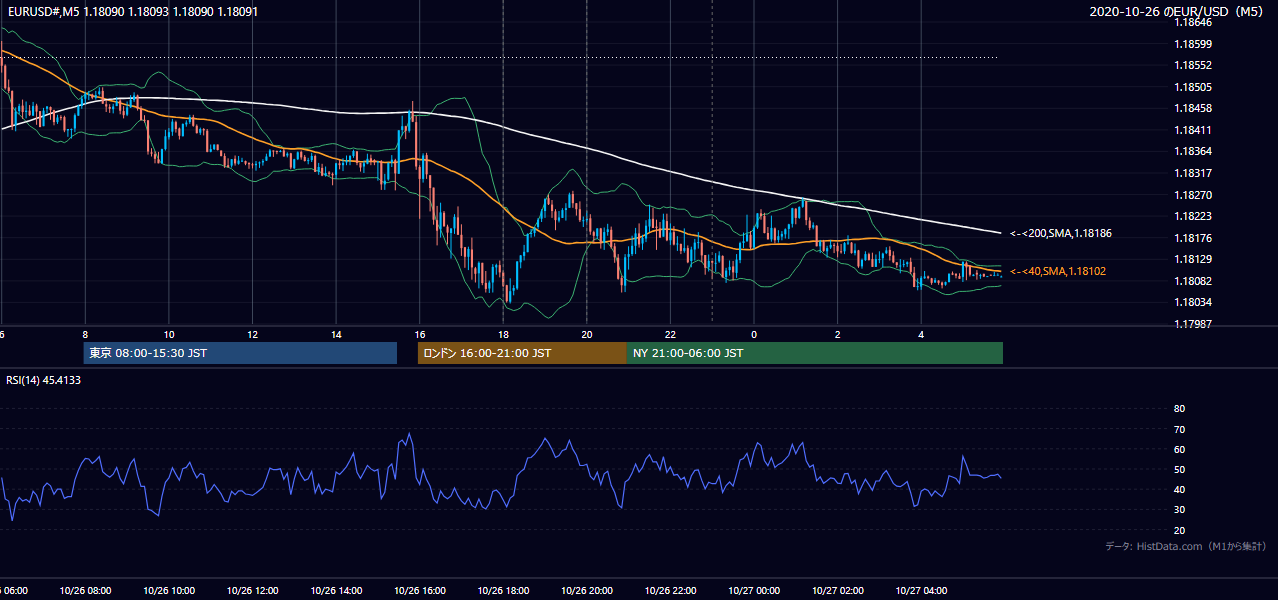
Task: Click the 10/26 10:00 date axis label
Action: pyautogui.click(x=169, y=591)
